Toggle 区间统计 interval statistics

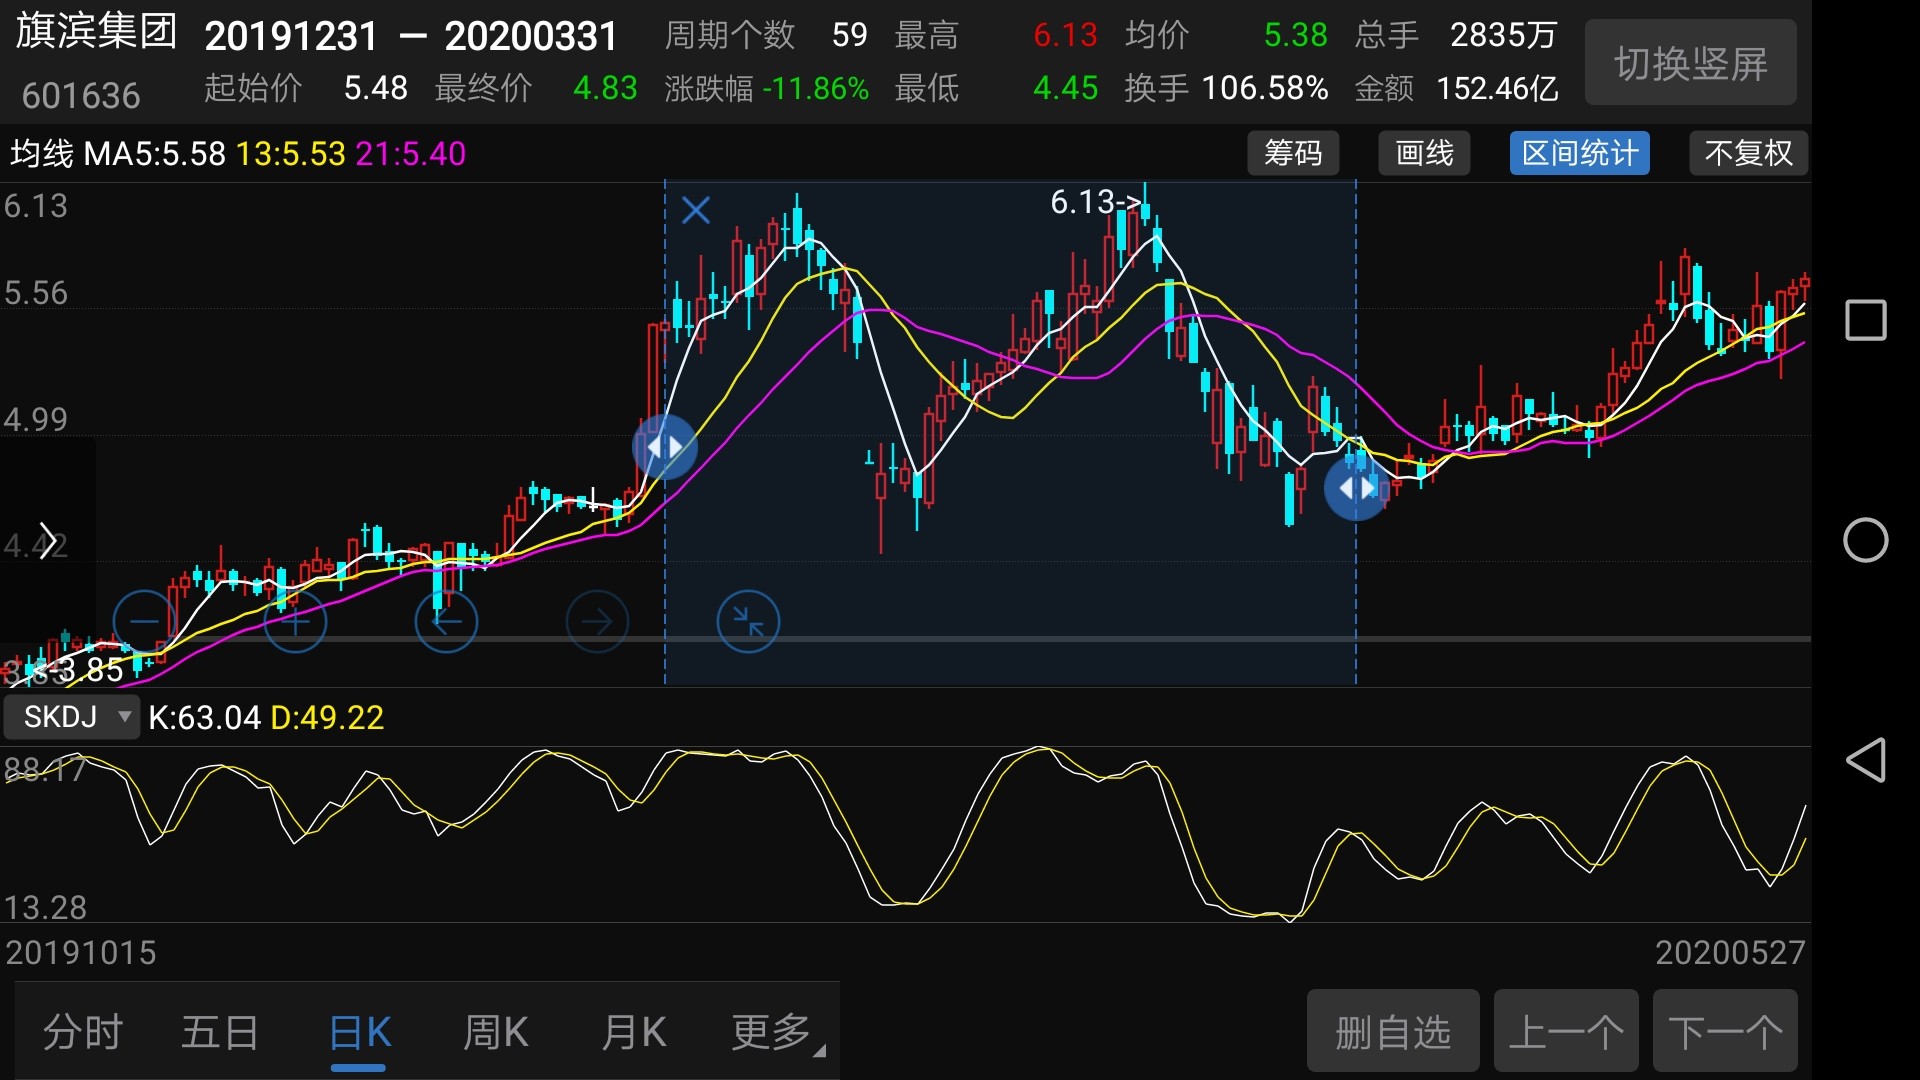pos(1580,153)
